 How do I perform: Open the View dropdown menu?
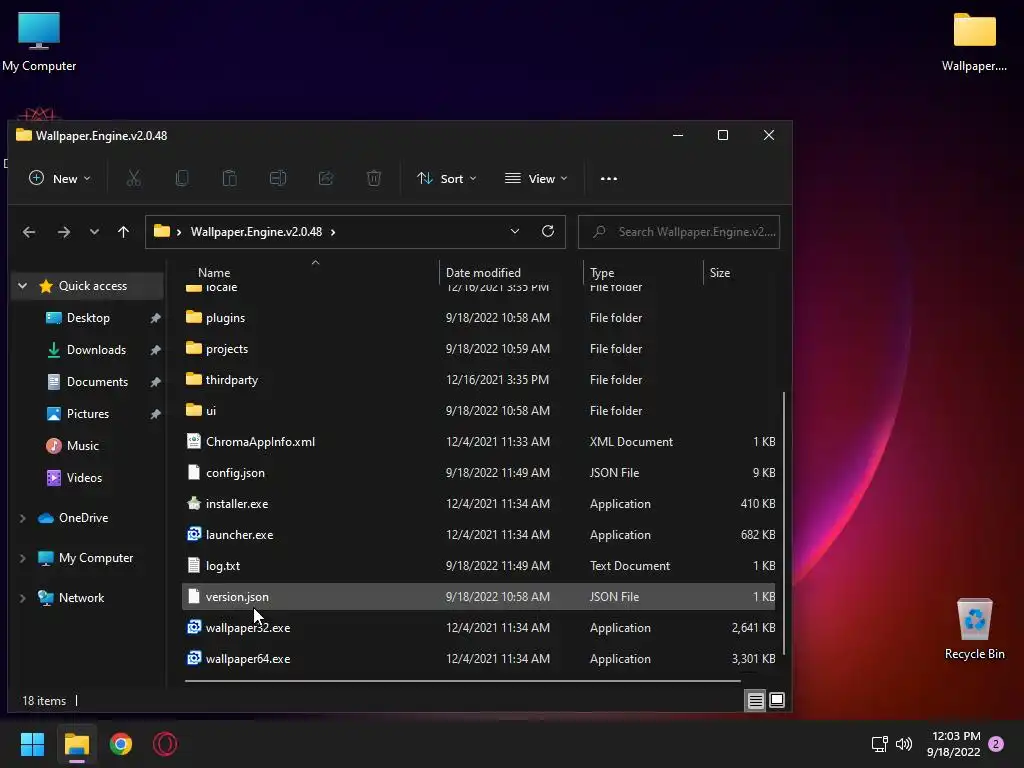[536, 178]
